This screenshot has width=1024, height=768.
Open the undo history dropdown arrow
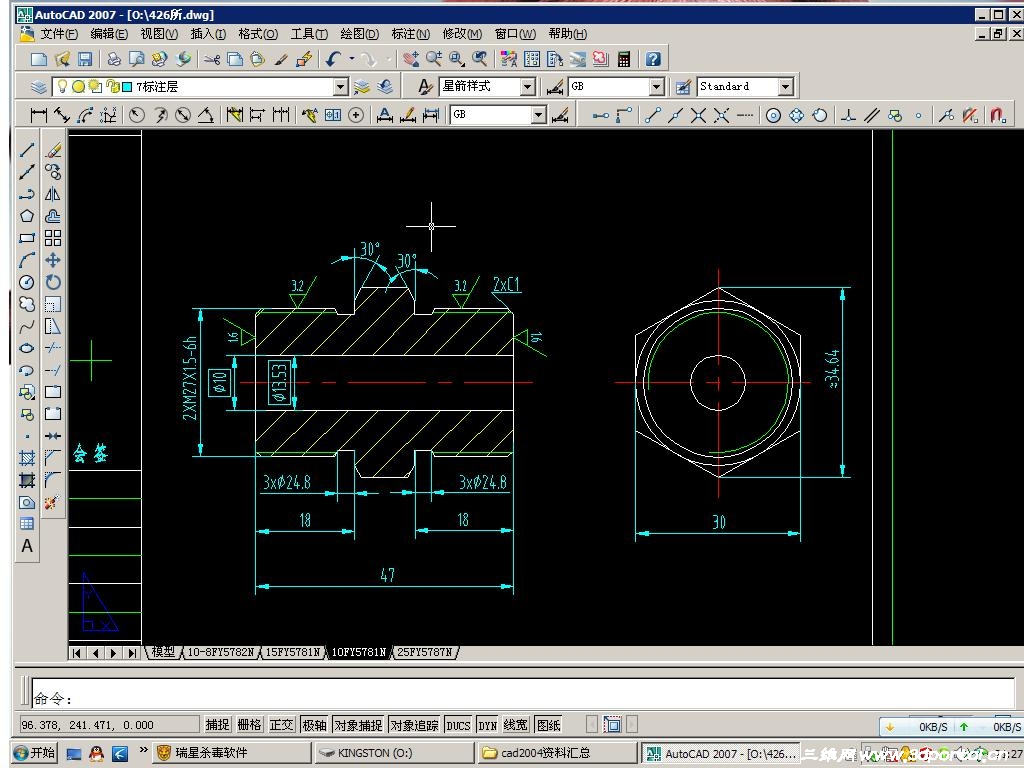(351, 59)
